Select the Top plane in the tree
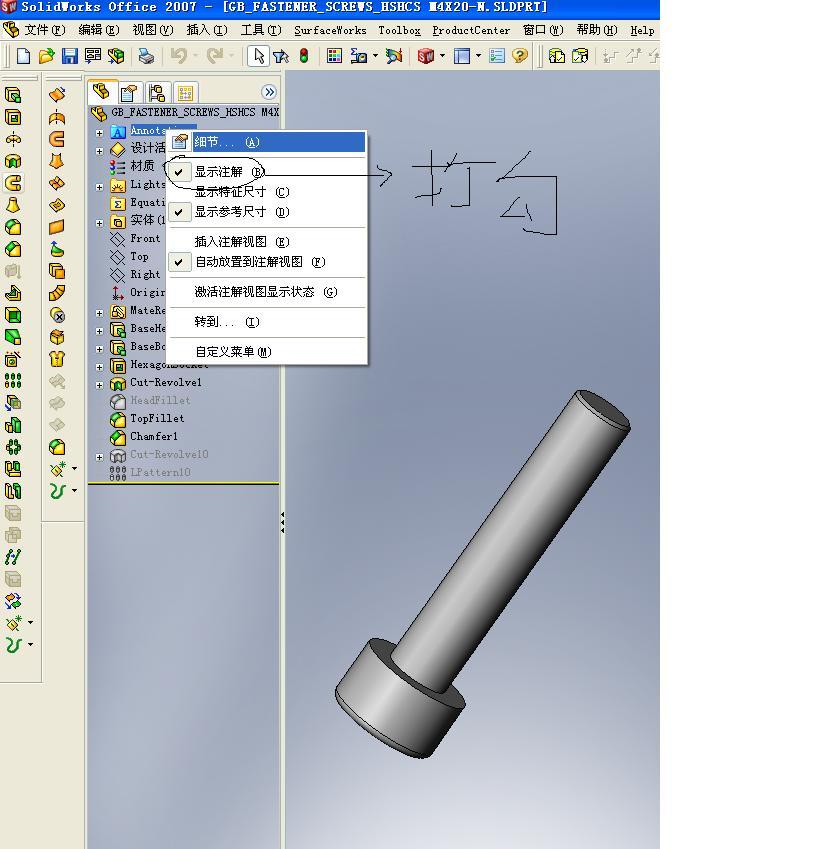This screenshot has width=840, height=849. coord(139,256)
